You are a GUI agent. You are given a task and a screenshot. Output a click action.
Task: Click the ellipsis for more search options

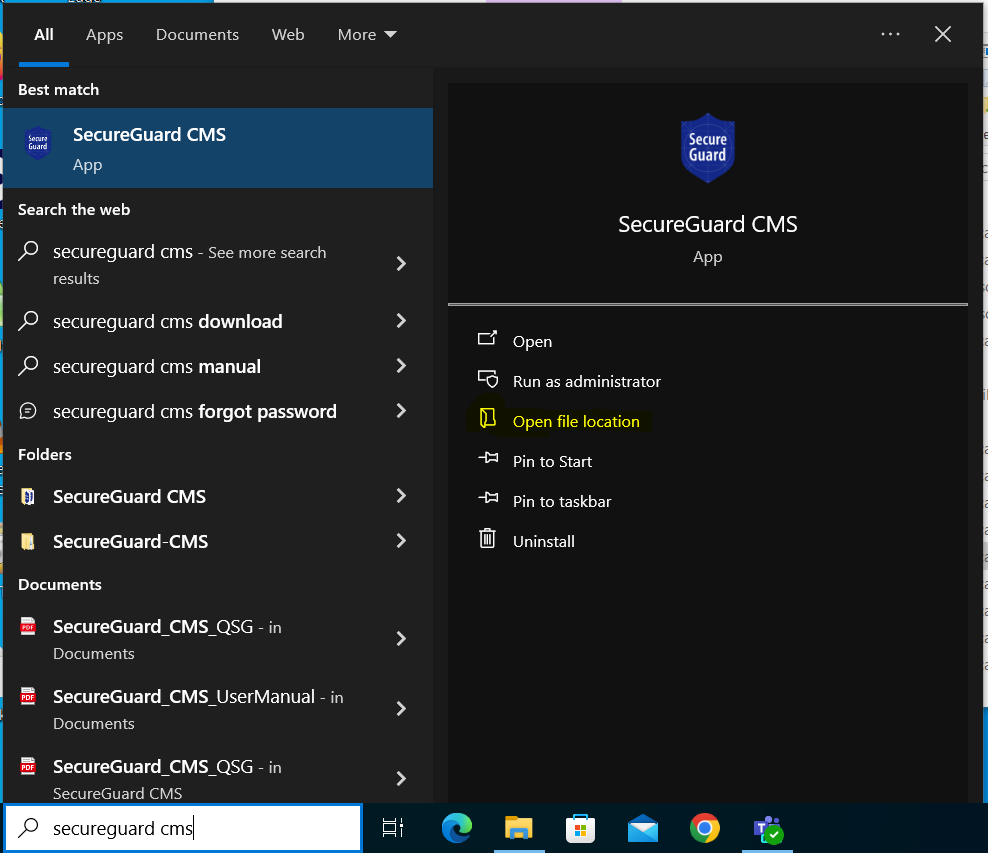890,33
